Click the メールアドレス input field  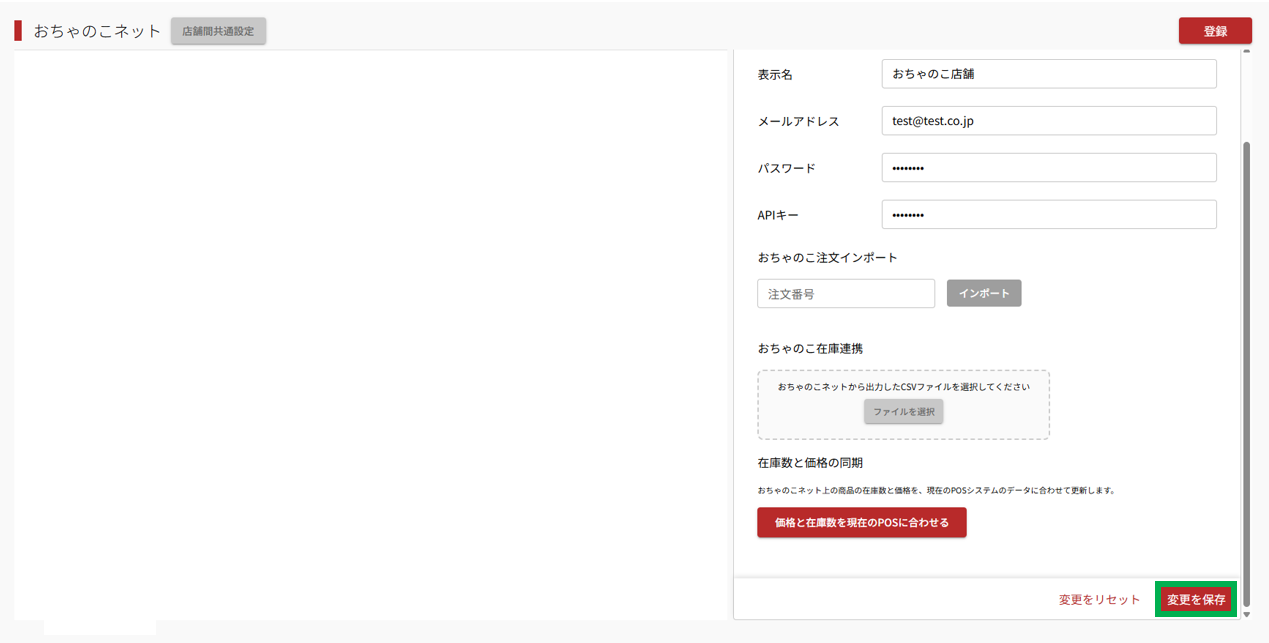[1048, 121]
